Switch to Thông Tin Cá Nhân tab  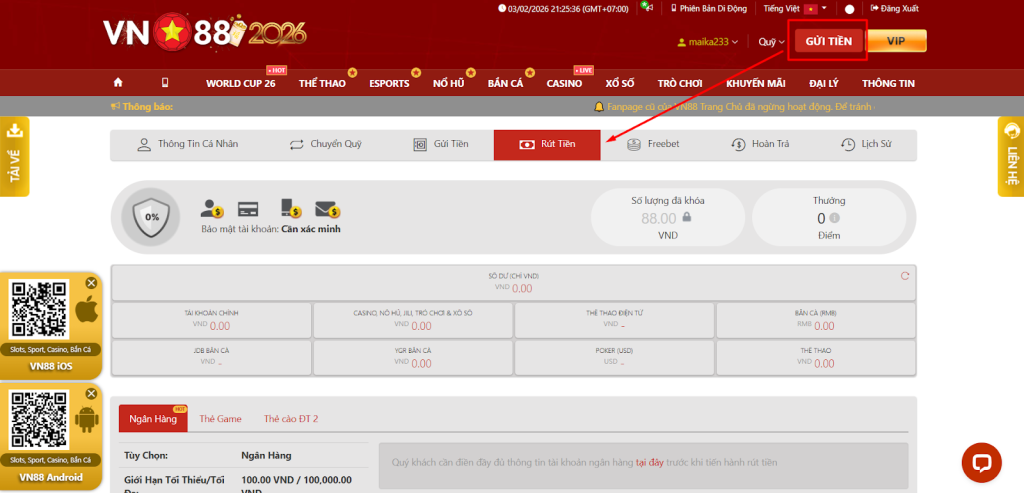[187, 144]
